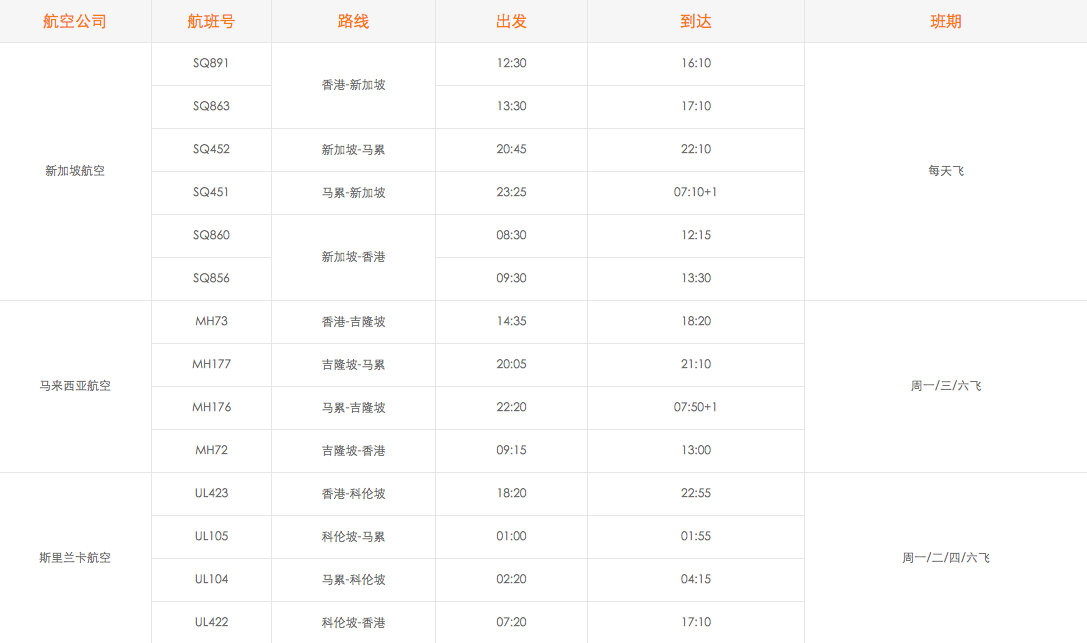Click flight number UL104

pos(211,579)
